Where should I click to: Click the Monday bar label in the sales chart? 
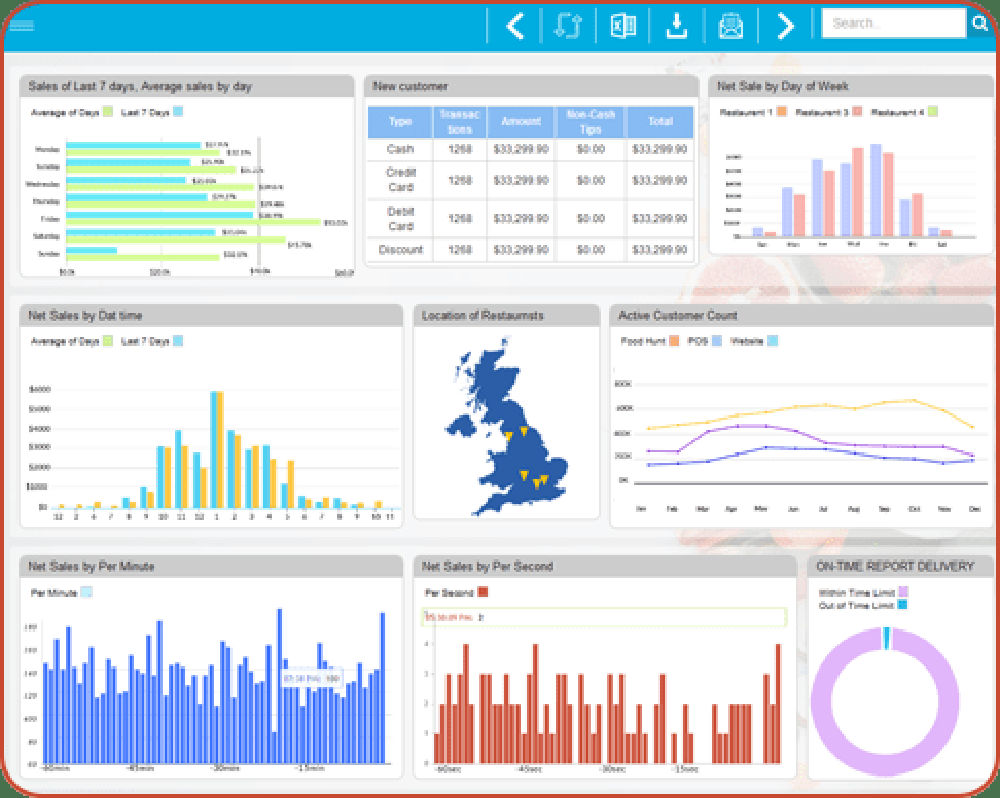[47, 149]
